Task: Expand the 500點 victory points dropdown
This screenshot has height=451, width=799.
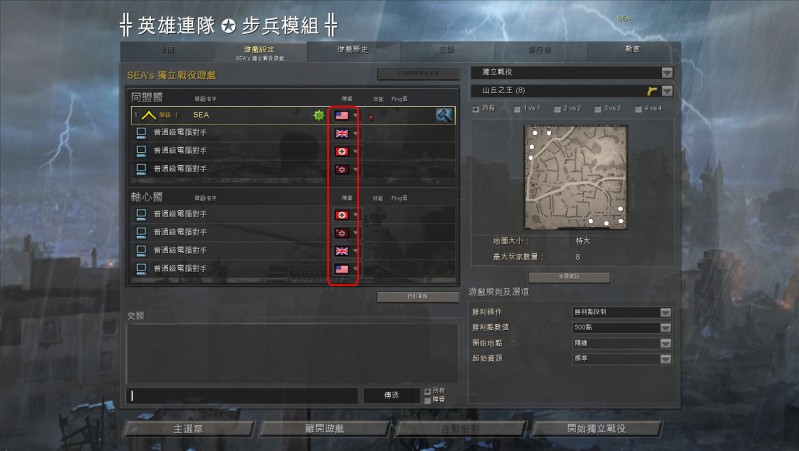Action: 665,328
